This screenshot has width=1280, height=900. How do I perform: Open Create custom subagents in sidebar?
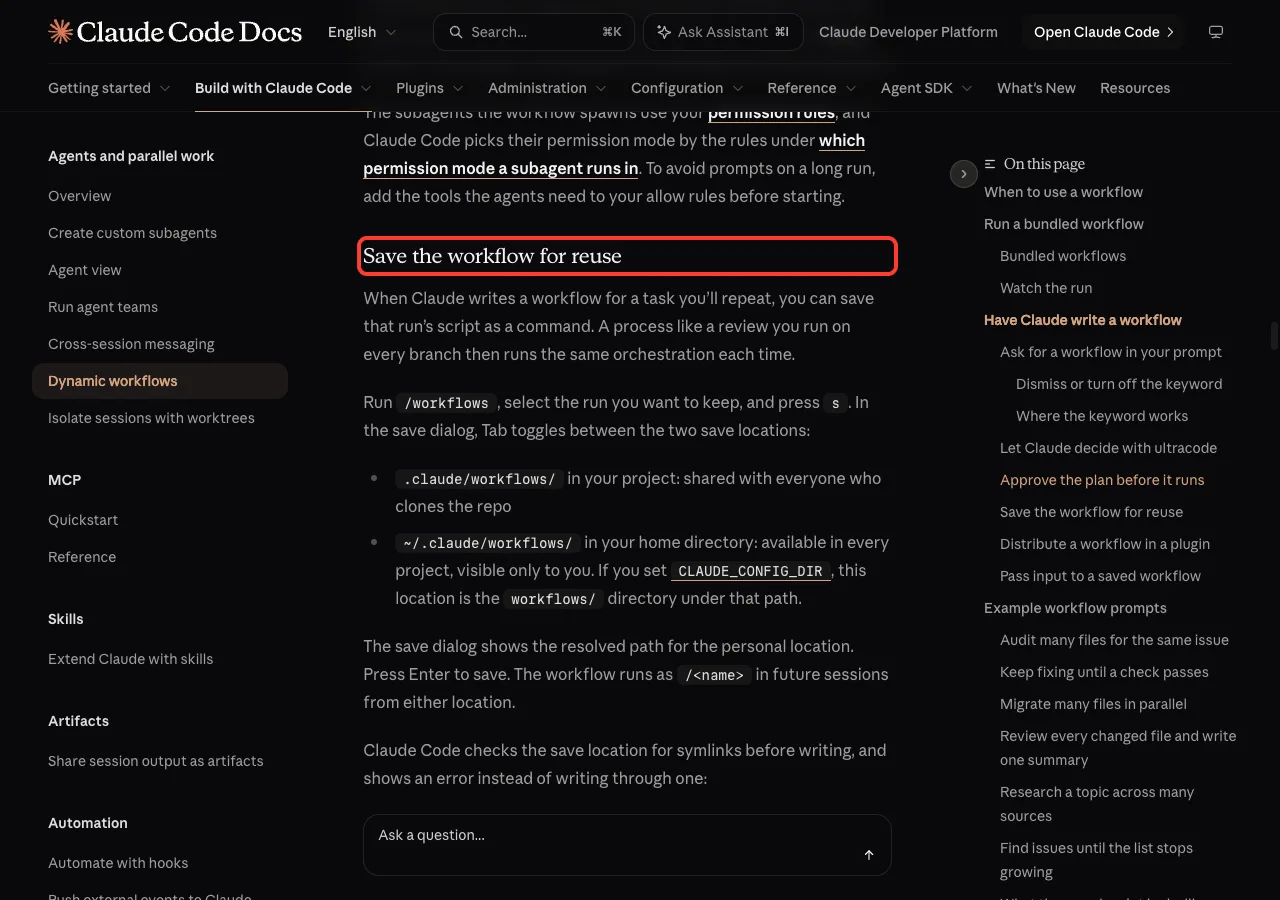click(132, 233)
